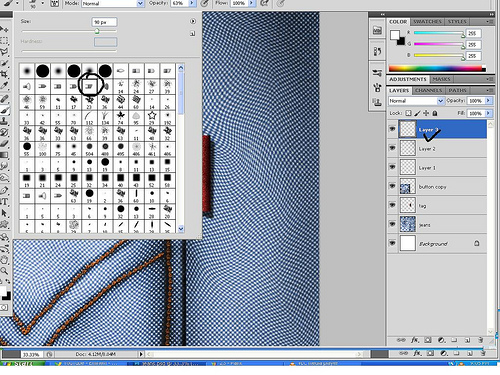Click the white foreground swatch in Color panel
This screenshot has height=375, width=500.
[395, 35]
